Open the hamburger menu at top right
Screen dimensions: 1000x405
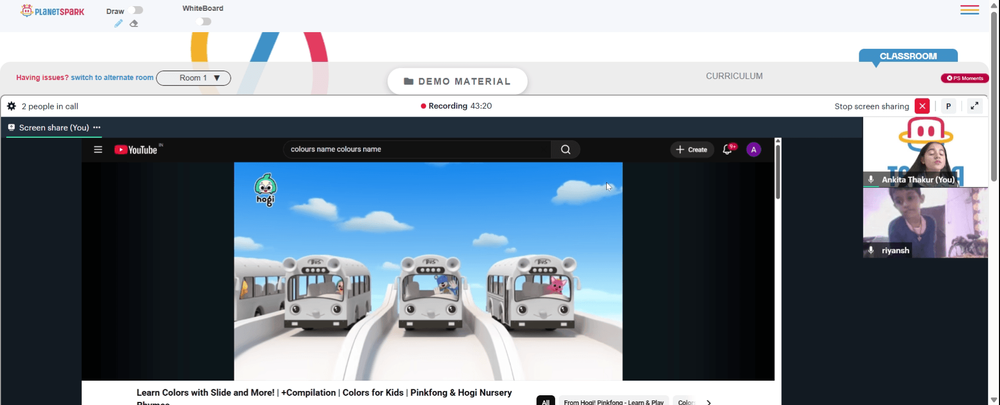969,10
